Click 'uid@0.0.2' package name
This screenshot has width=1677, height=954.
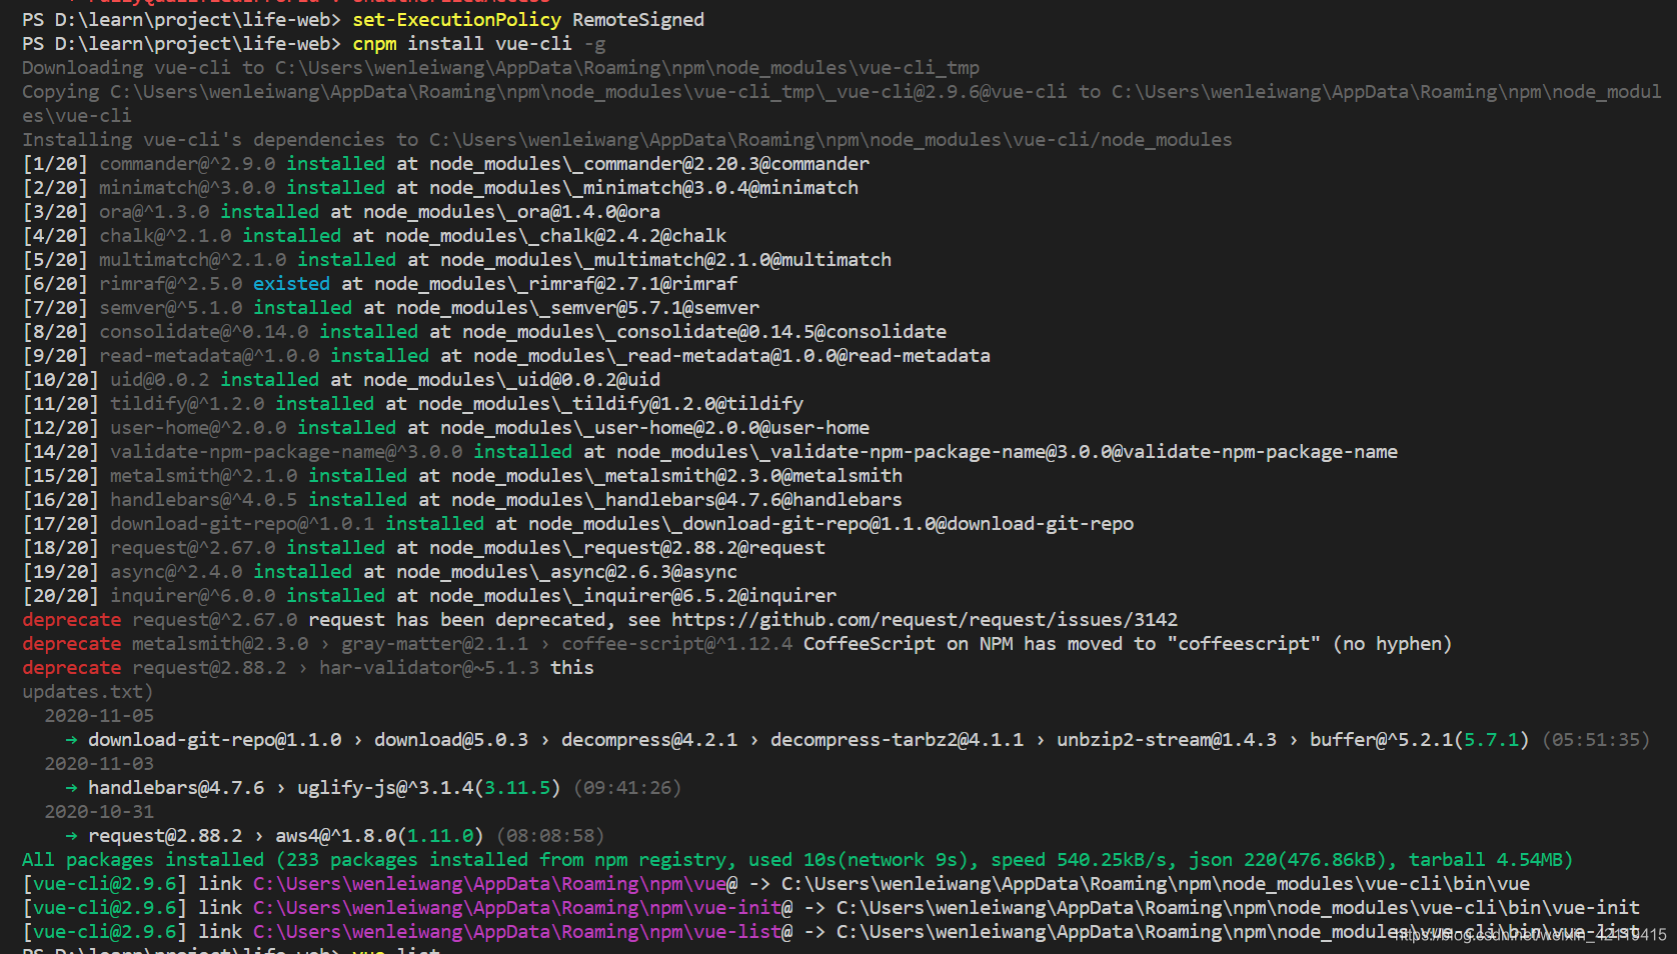[x=159, y=380]
